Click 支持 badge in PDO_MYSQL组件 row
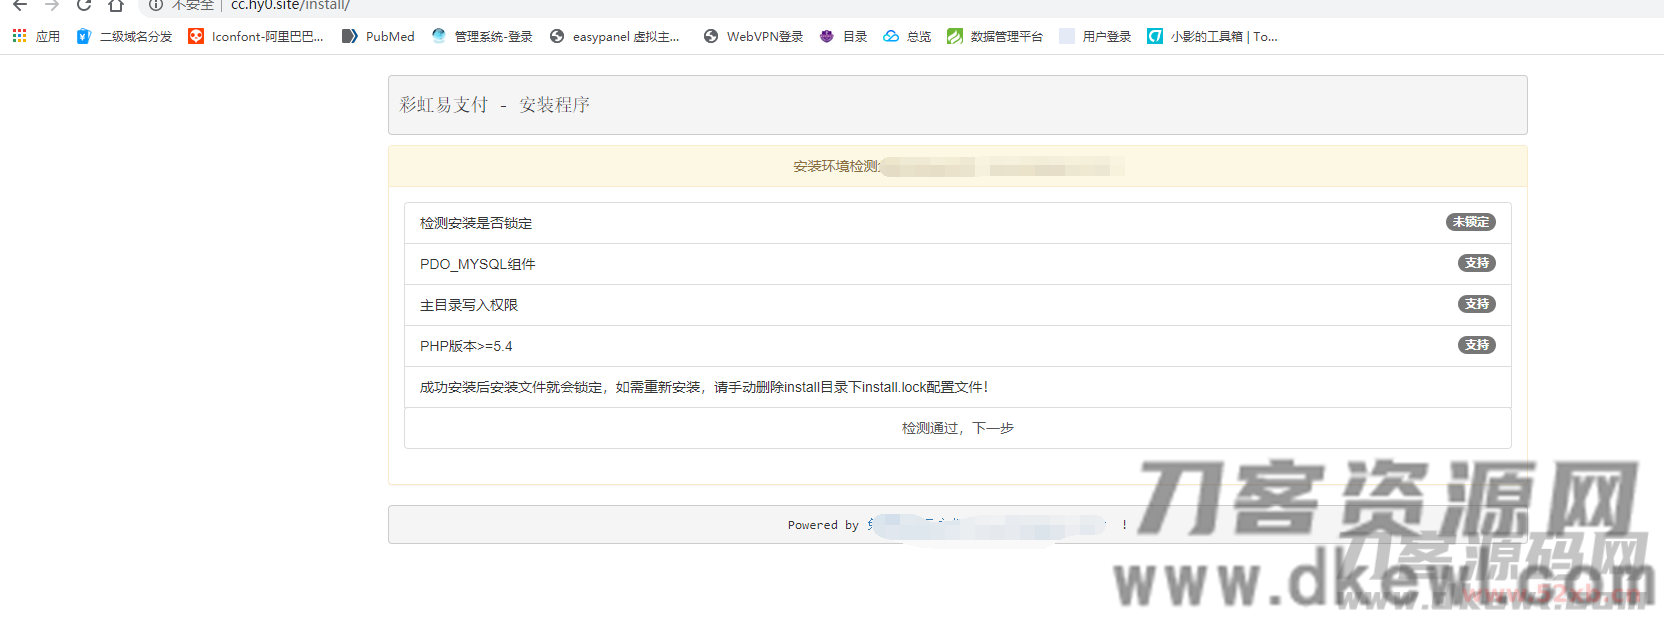1664x617 pixels. coord(1476,263)
